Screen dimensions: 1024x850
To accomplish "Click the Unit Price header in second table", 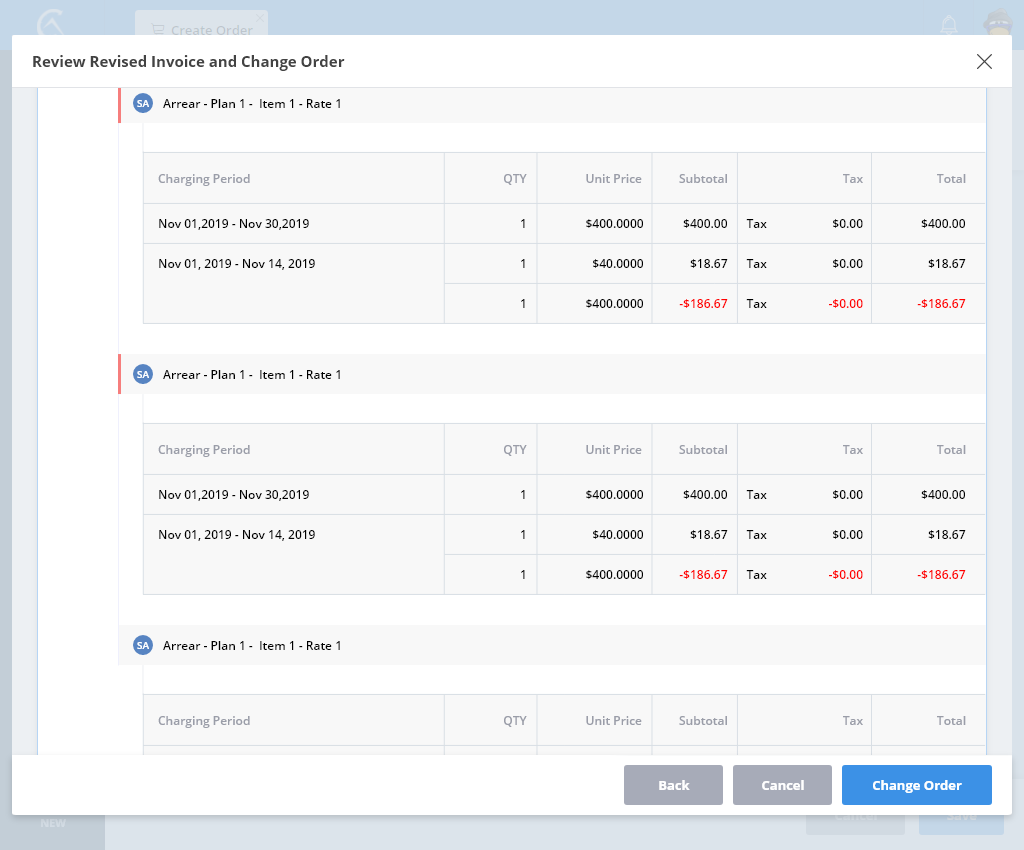I will pos(613,450).
